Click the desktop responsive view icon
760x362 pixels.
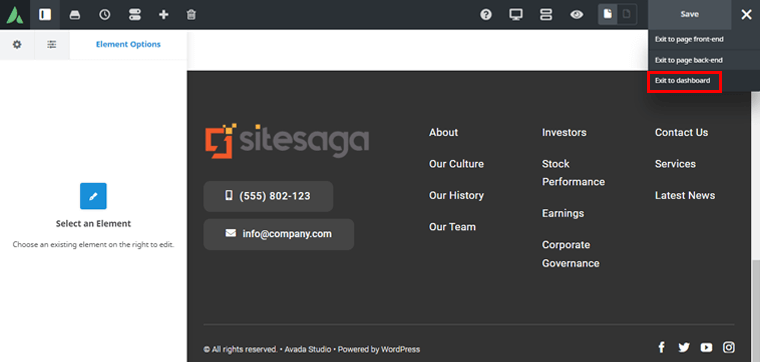point(516,15)
